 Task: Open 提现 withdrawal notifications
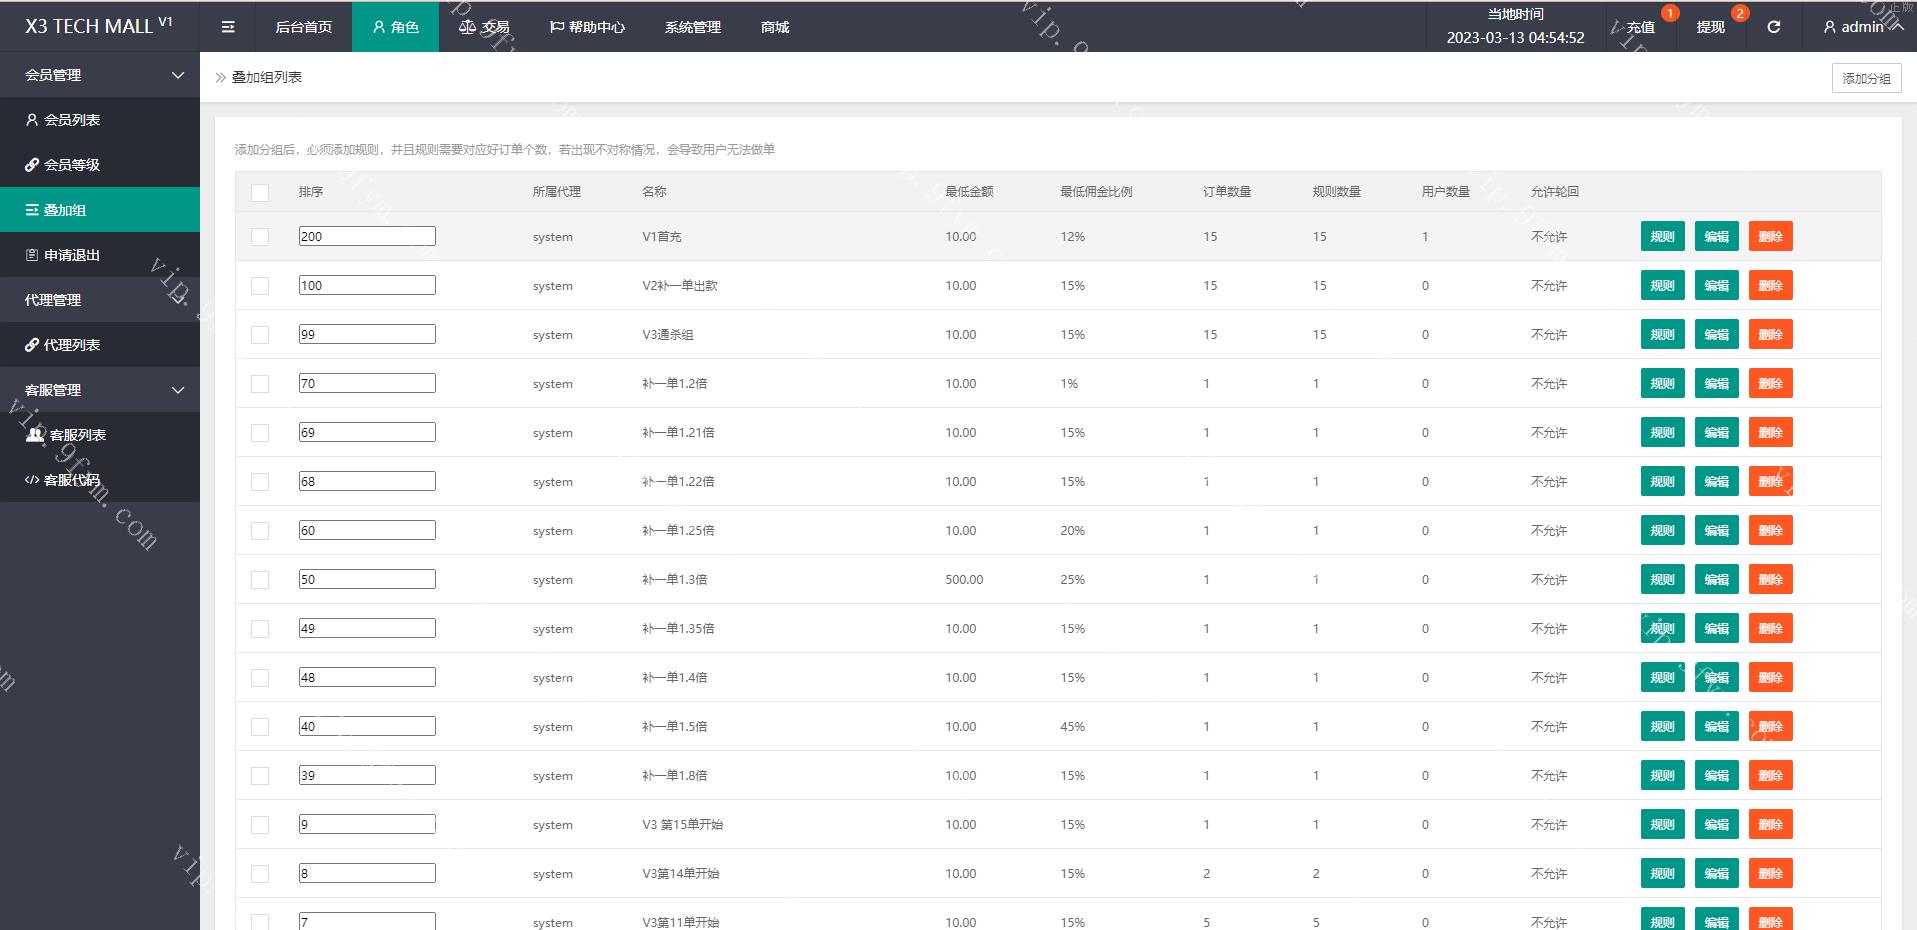click(x=1710, y=27)
